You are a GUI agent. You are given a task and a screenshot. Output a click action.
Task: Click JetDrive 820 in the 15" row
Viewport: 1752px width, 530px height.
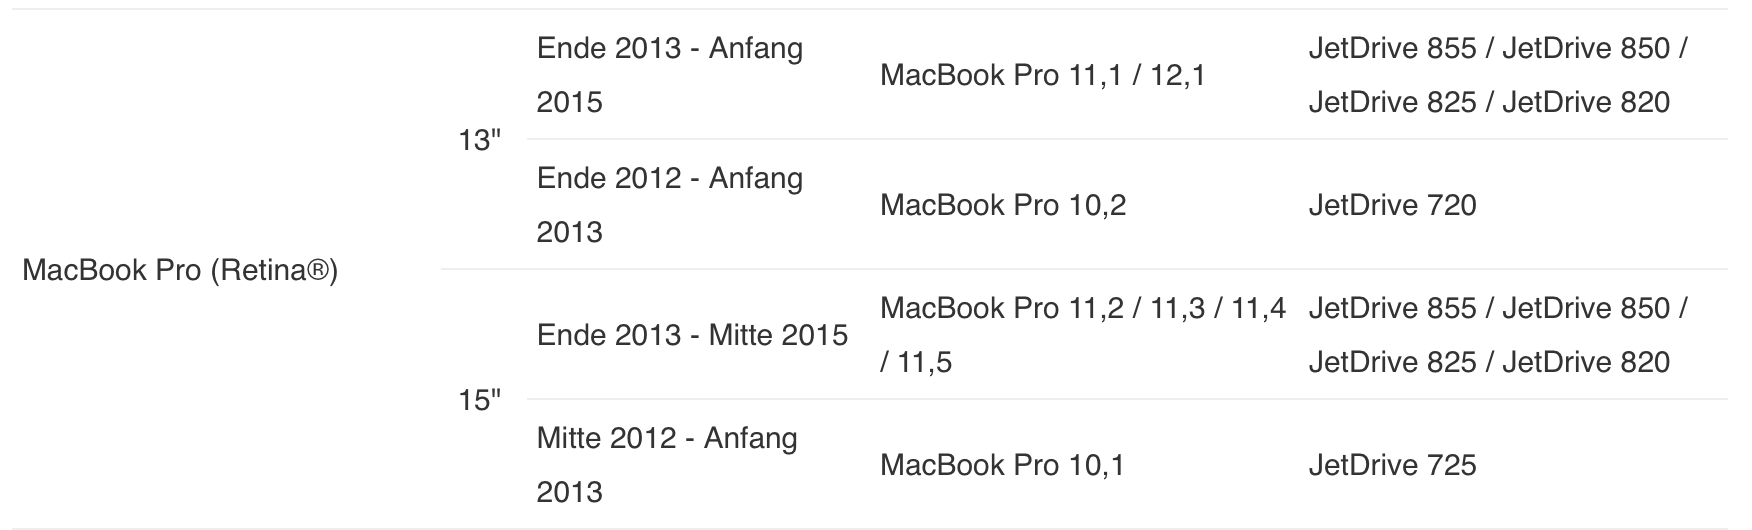[1586, 362]
